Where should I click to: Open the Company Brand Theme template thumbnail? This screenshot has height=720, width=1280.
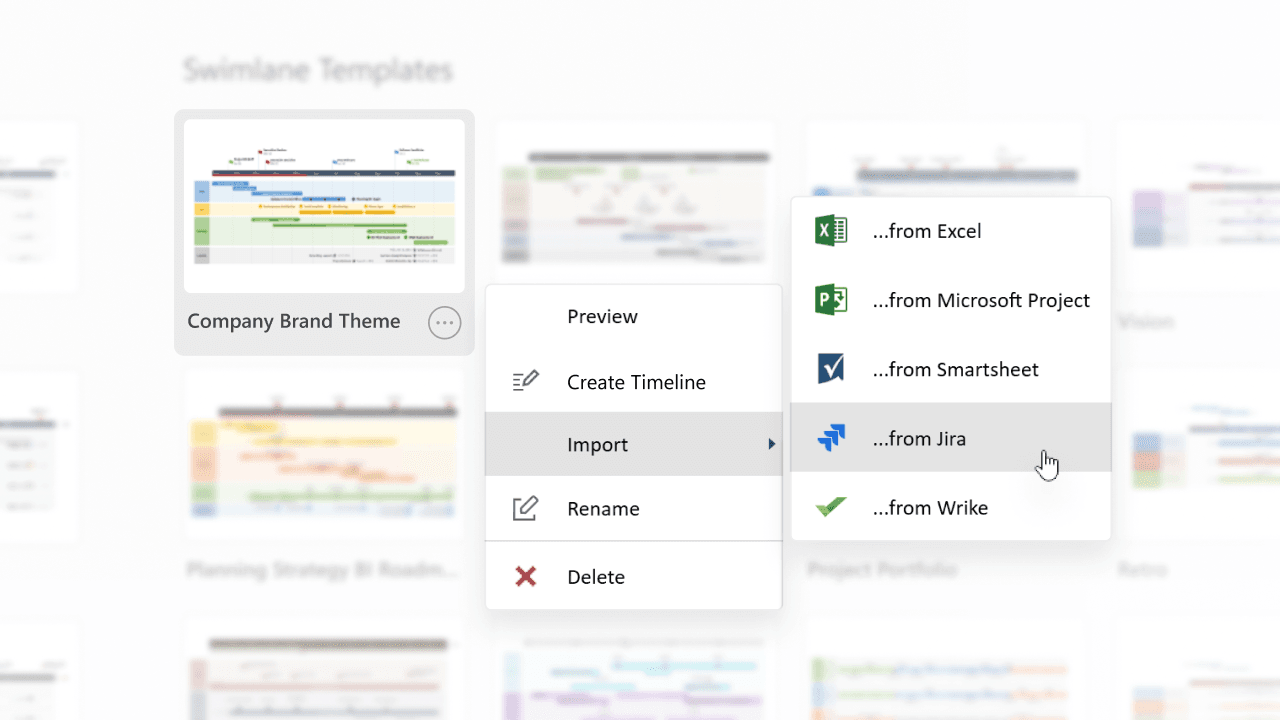point(324,206)
